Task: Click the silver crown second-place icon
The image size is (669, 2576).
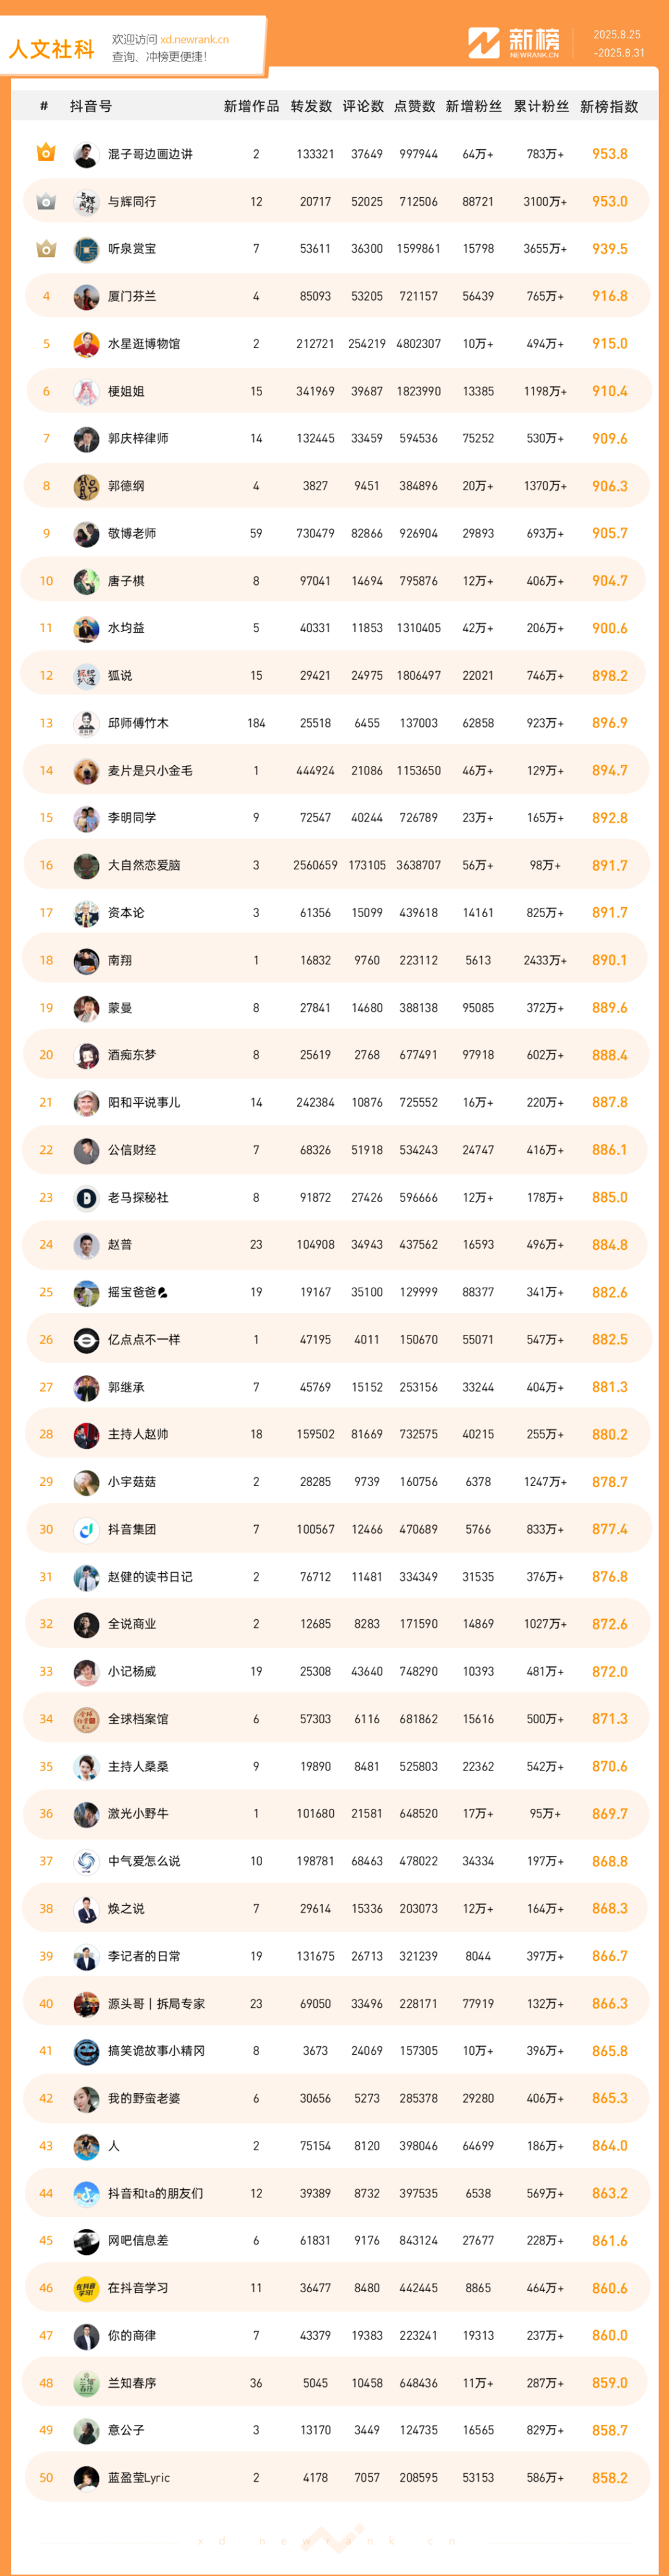Action: click(x=46, y=201)
